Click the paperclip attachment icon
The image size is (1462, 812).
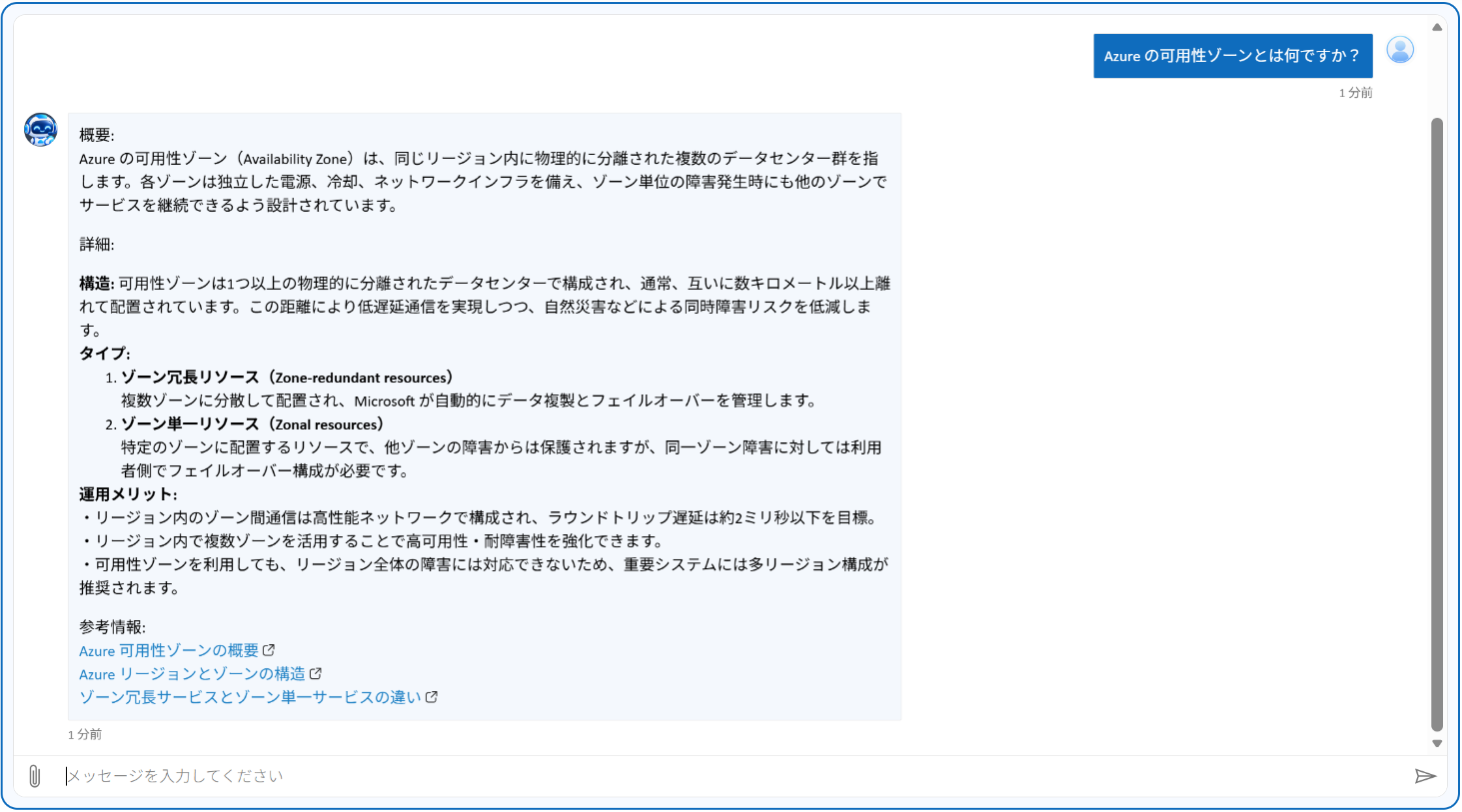click(34, 776)
